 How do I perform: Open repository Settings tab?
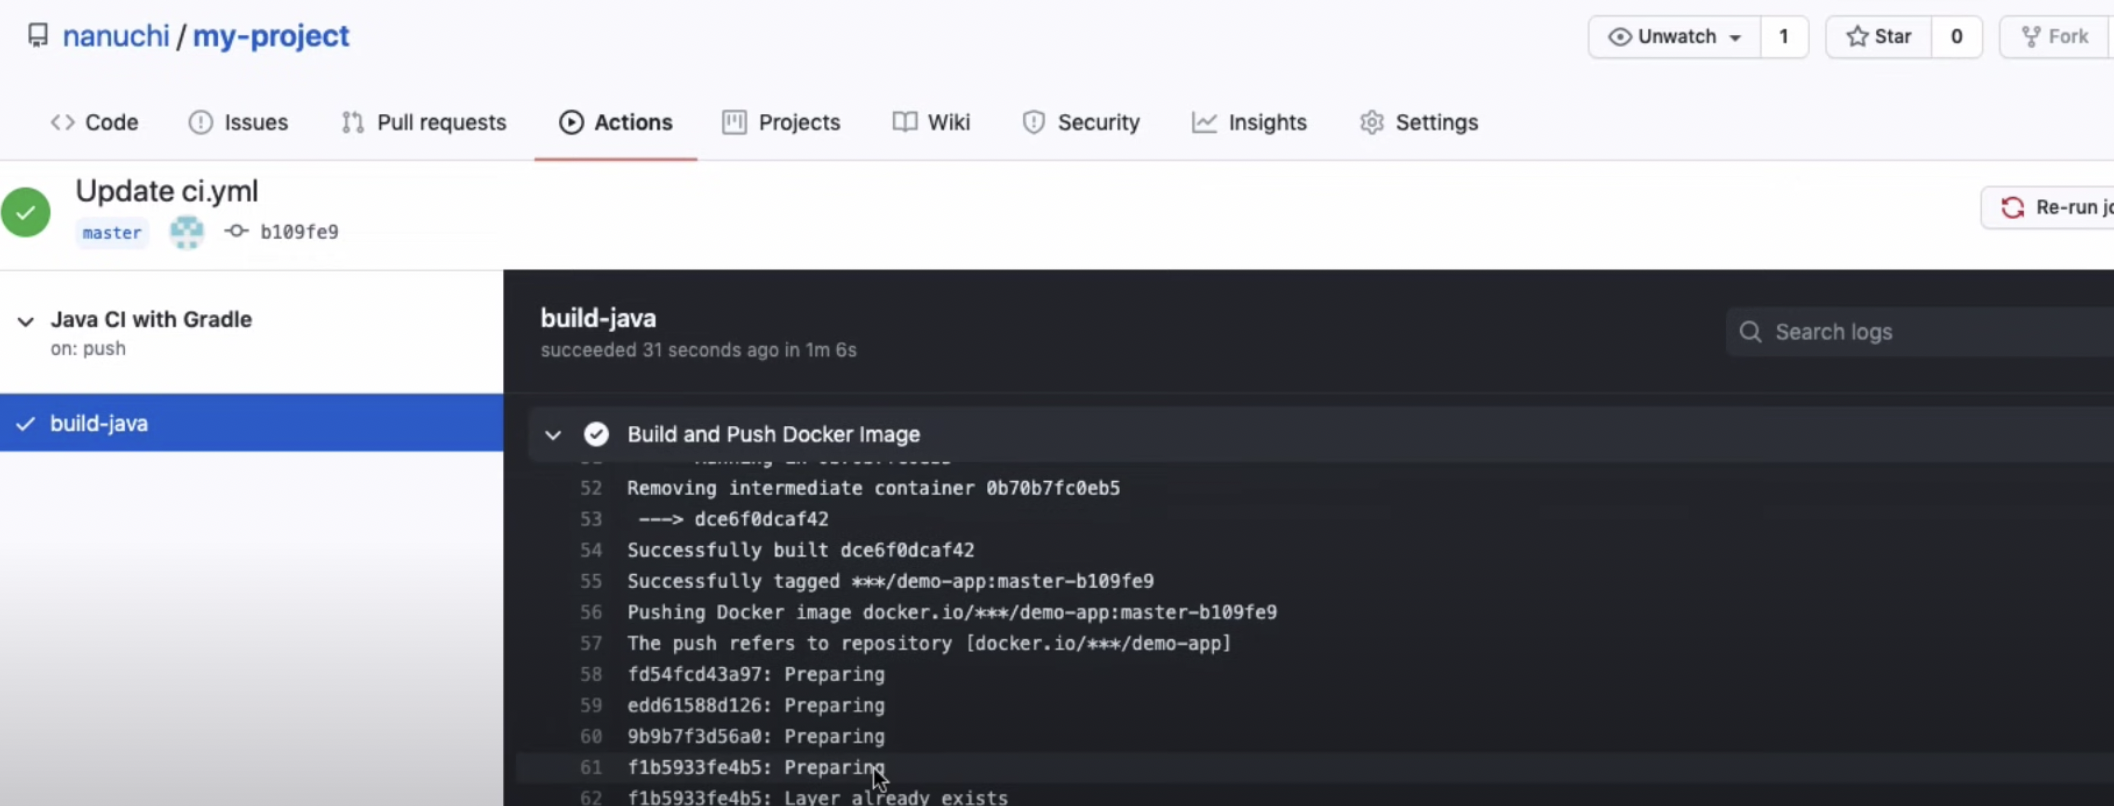tap(1419, 122)
